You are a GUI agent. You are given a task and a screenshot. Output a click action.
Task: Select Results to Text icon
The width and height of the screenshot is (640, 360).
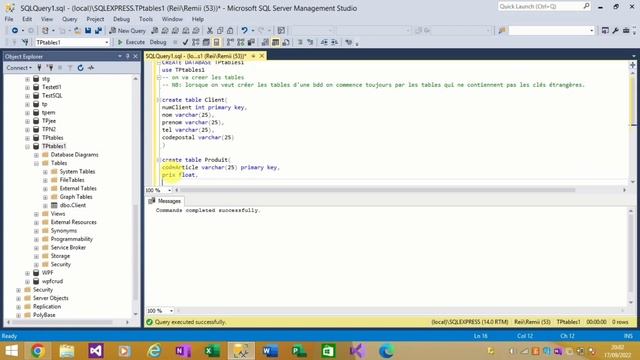[x=265, y=42]
